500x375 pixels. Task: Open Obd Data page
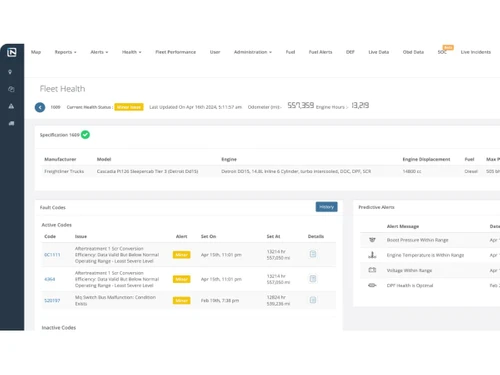[413, 52]
